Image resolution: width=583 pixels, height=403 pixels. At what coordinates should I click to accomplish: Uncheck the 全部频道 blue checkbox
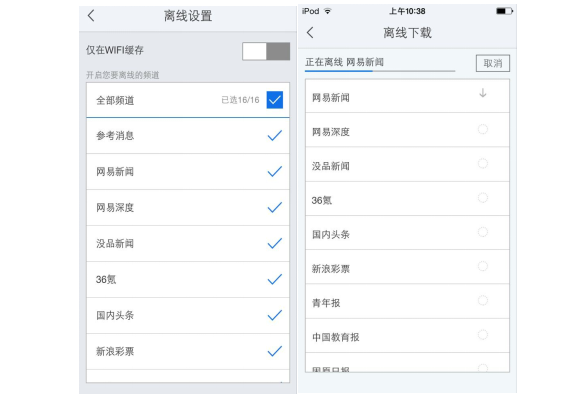coord(275,100)
